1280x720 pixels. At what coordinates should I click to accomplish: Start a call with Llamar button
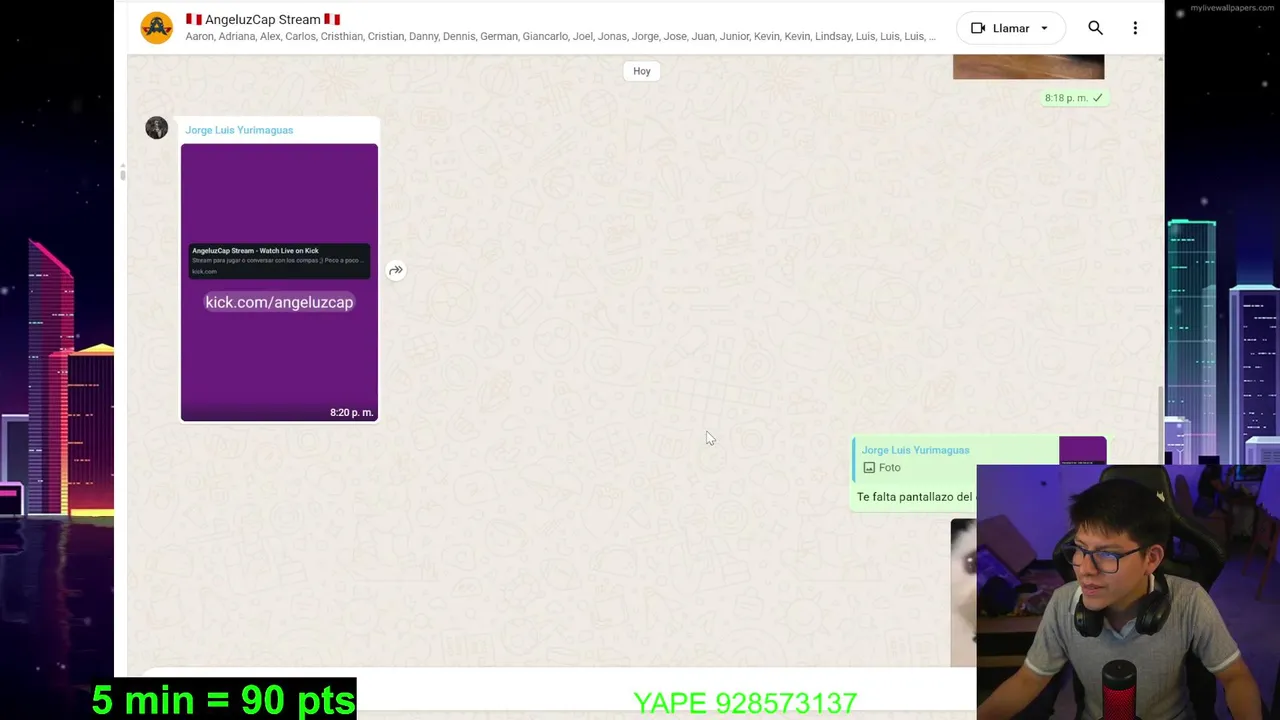click(x=1010, y=28)
